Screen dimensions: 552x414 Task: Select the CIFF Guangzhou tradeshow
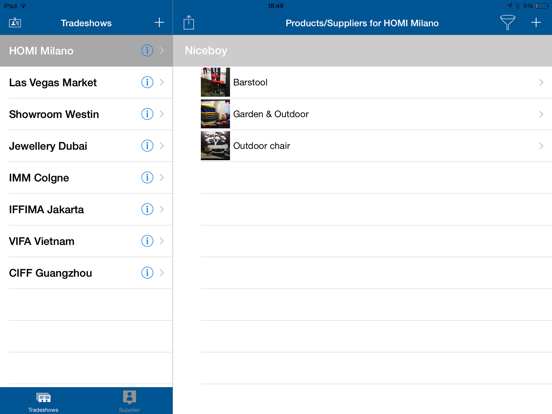point(86,272)
